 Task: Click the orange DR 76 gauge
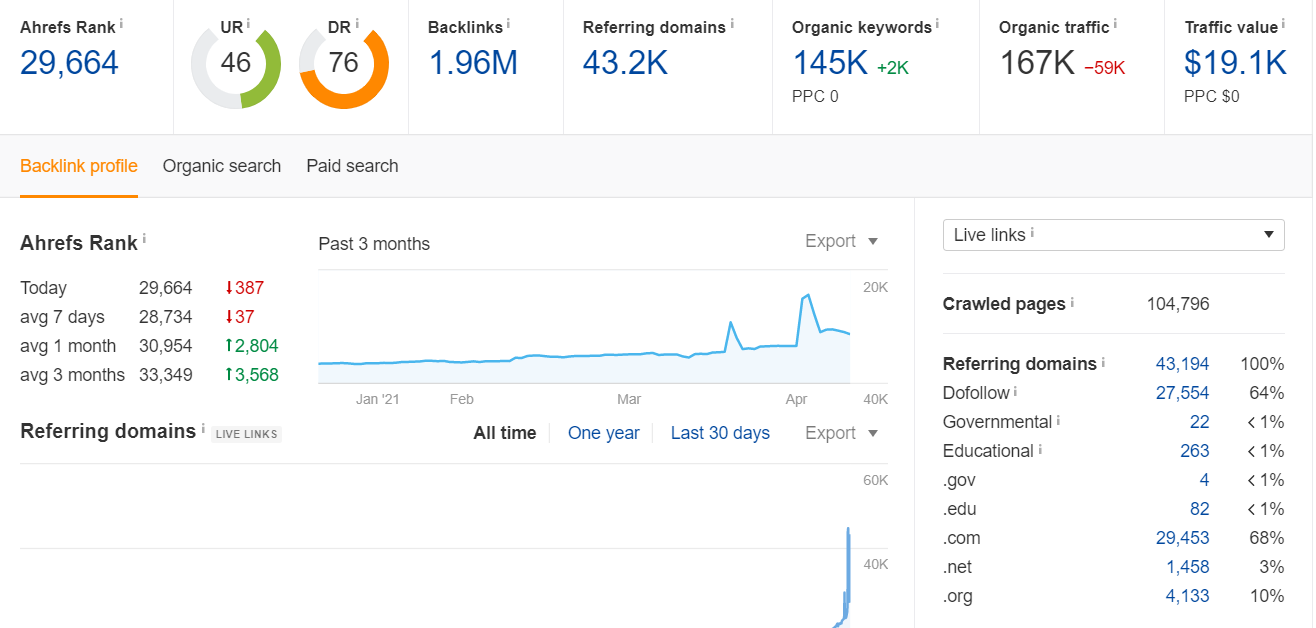pos(344,64)
